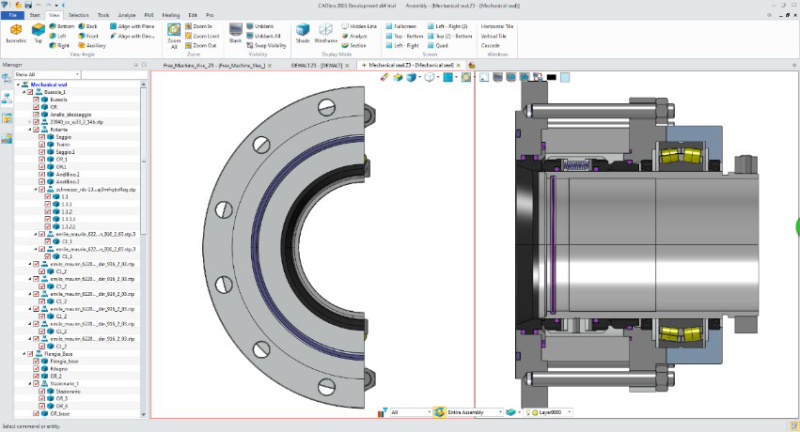Screen dimensions: 800x432
Task: Toggle the Flangia_Base assembly checkbox
Action: (x=30, y=354)
